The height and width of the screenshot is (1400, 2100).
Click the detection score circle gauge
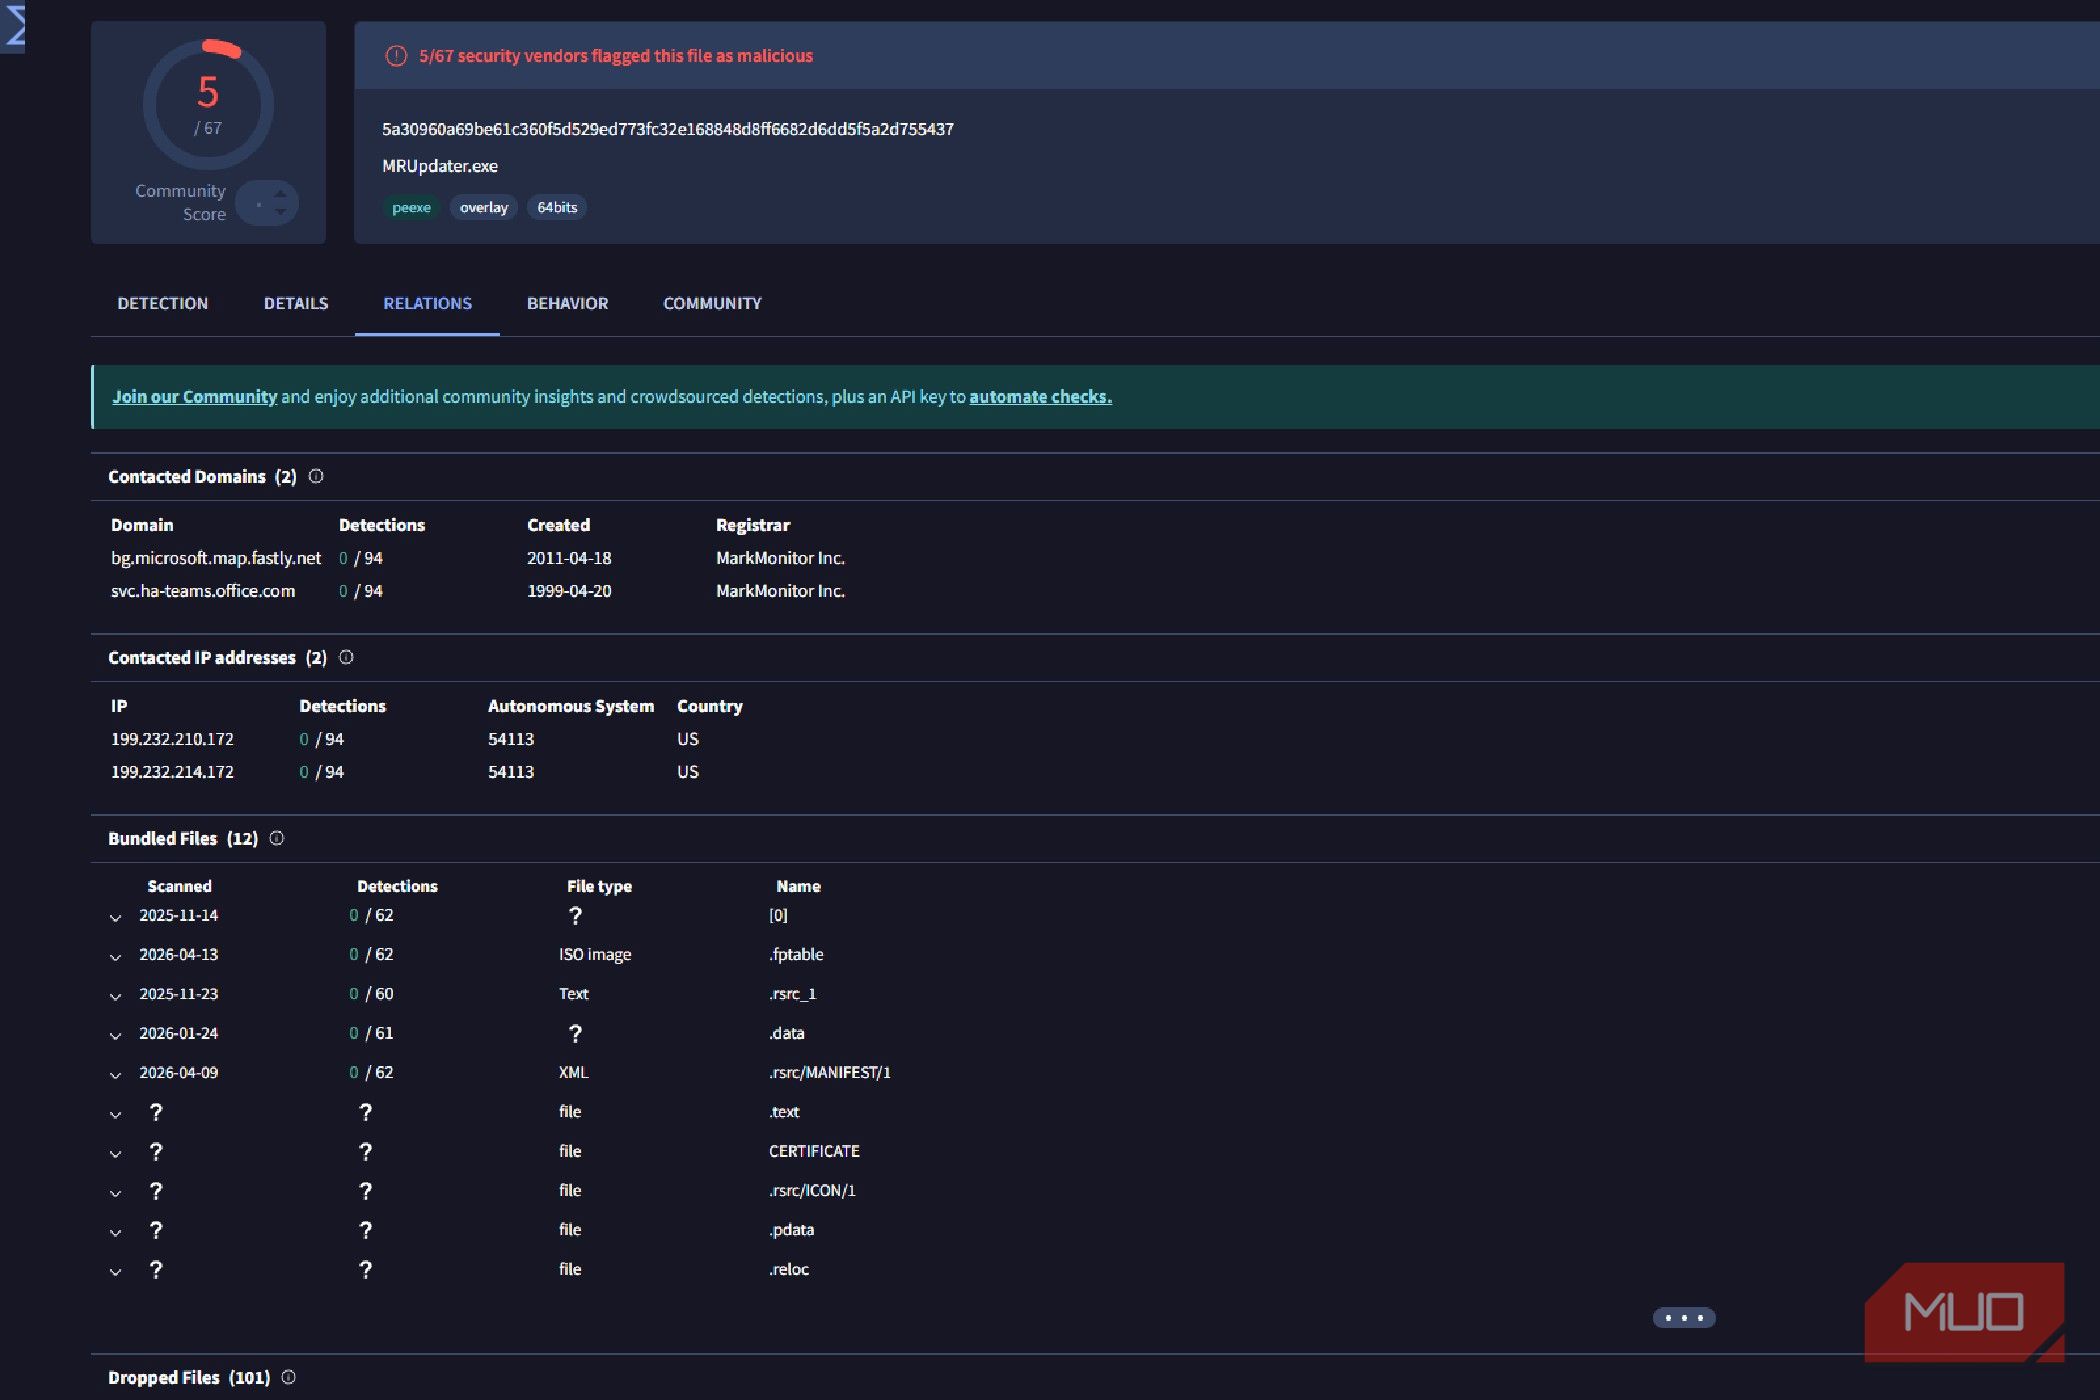click(208, 104)
